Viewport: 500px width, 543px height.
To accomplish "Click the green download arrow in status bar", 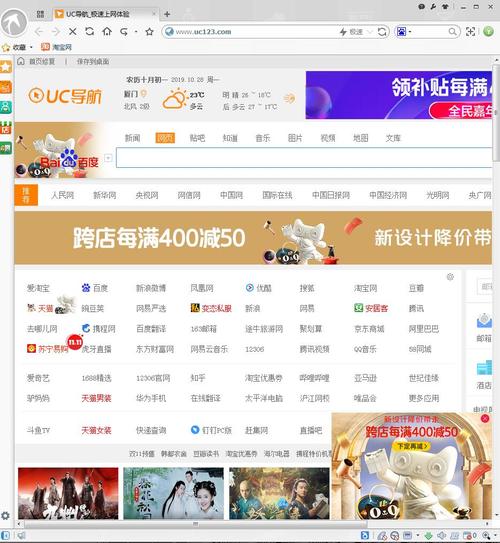I will tap(429, 536).
